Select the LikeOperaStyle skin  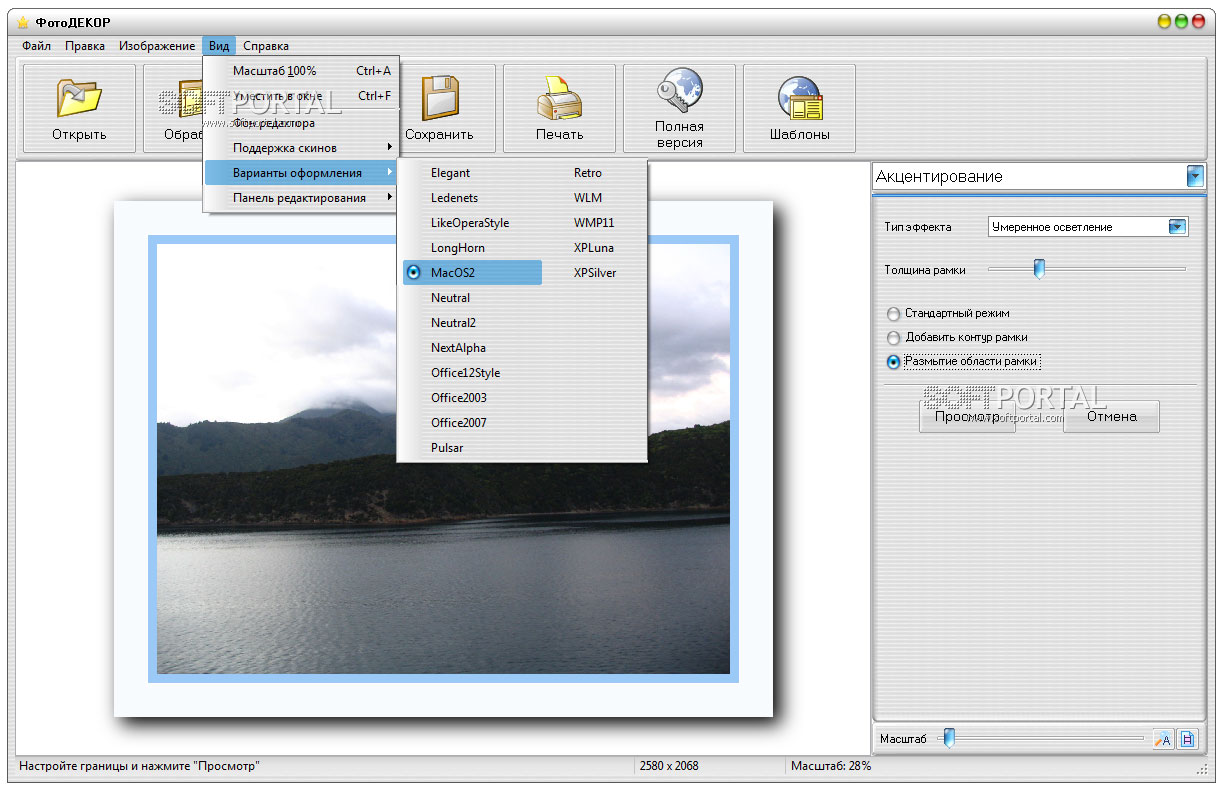point(472,223)
